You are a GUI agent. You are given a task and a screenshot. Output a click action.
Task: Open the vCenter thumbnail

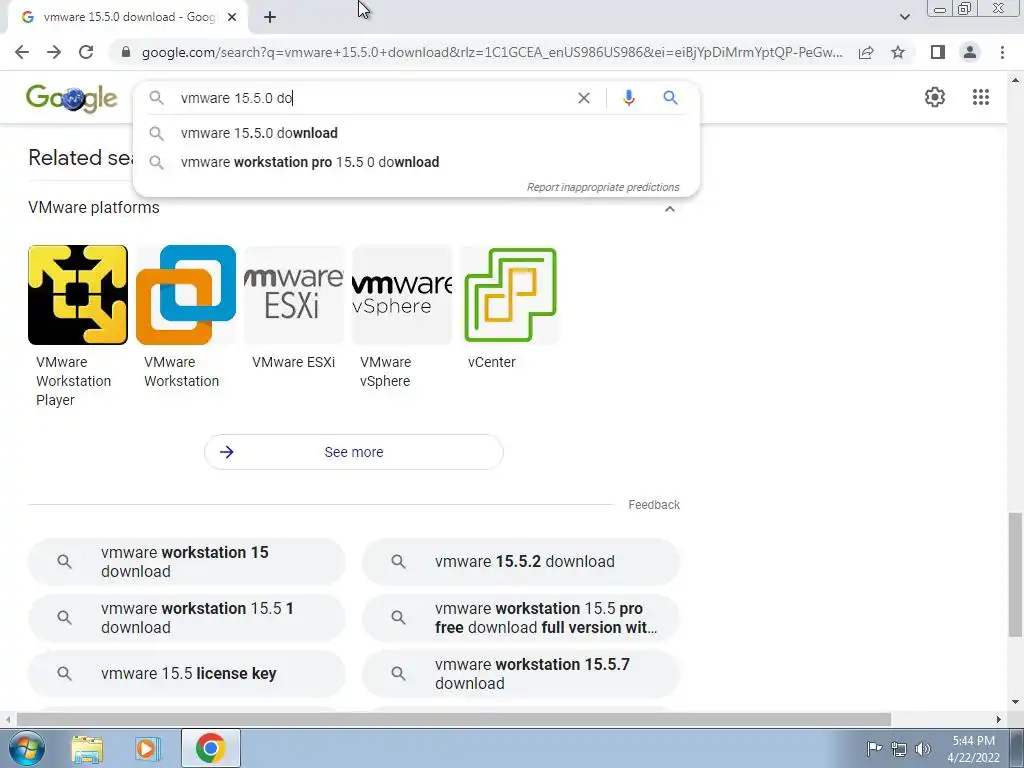coord(510,295)
